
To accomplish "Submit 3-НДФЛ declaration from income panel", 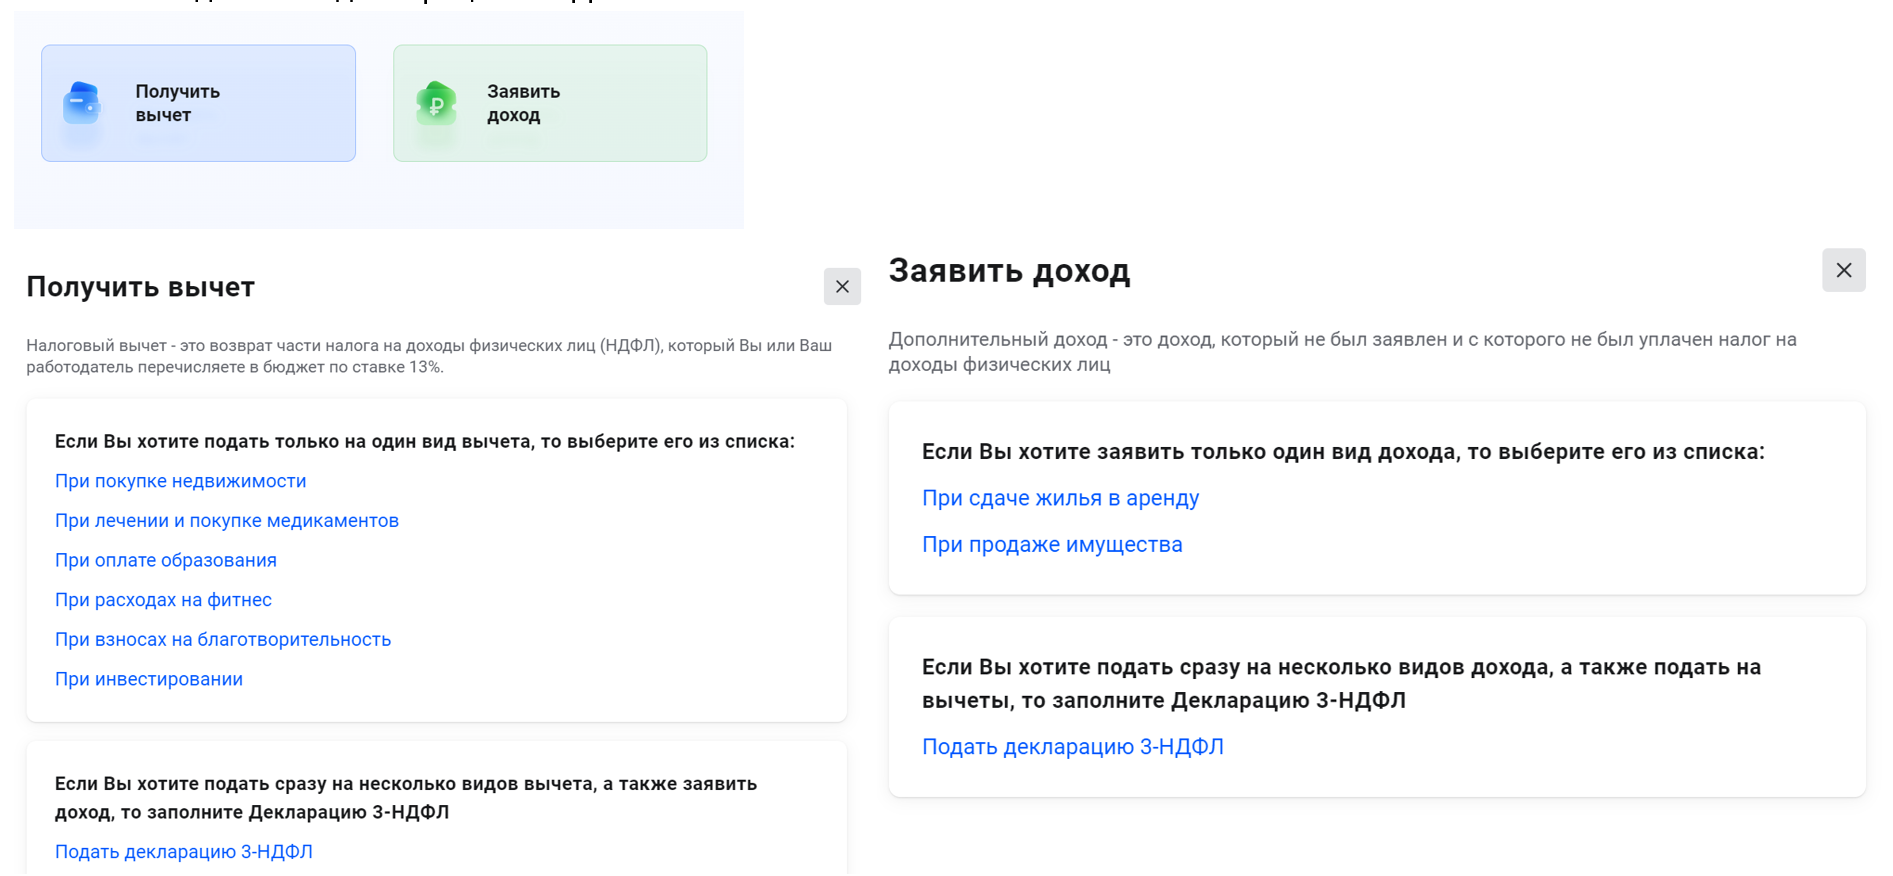I will coord(1072,747).
